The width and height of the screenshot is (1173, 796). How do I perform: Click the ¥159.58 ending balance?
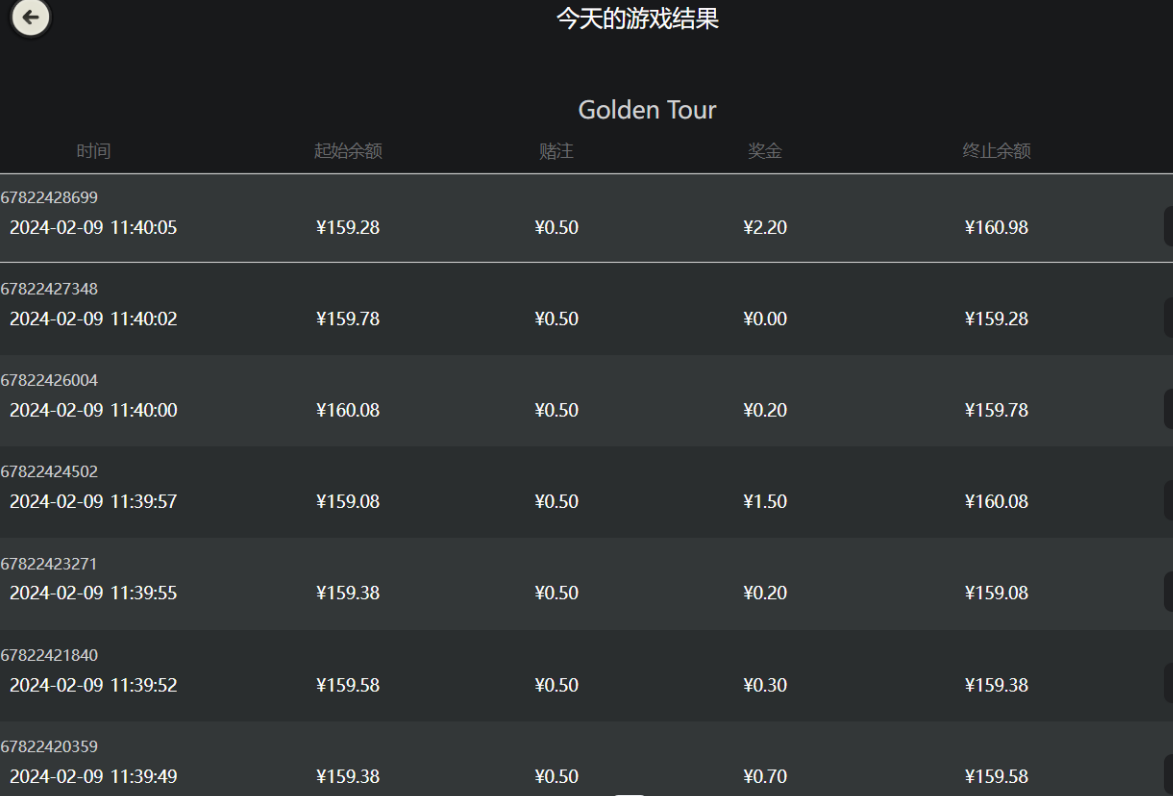click(x=996, y=777)
